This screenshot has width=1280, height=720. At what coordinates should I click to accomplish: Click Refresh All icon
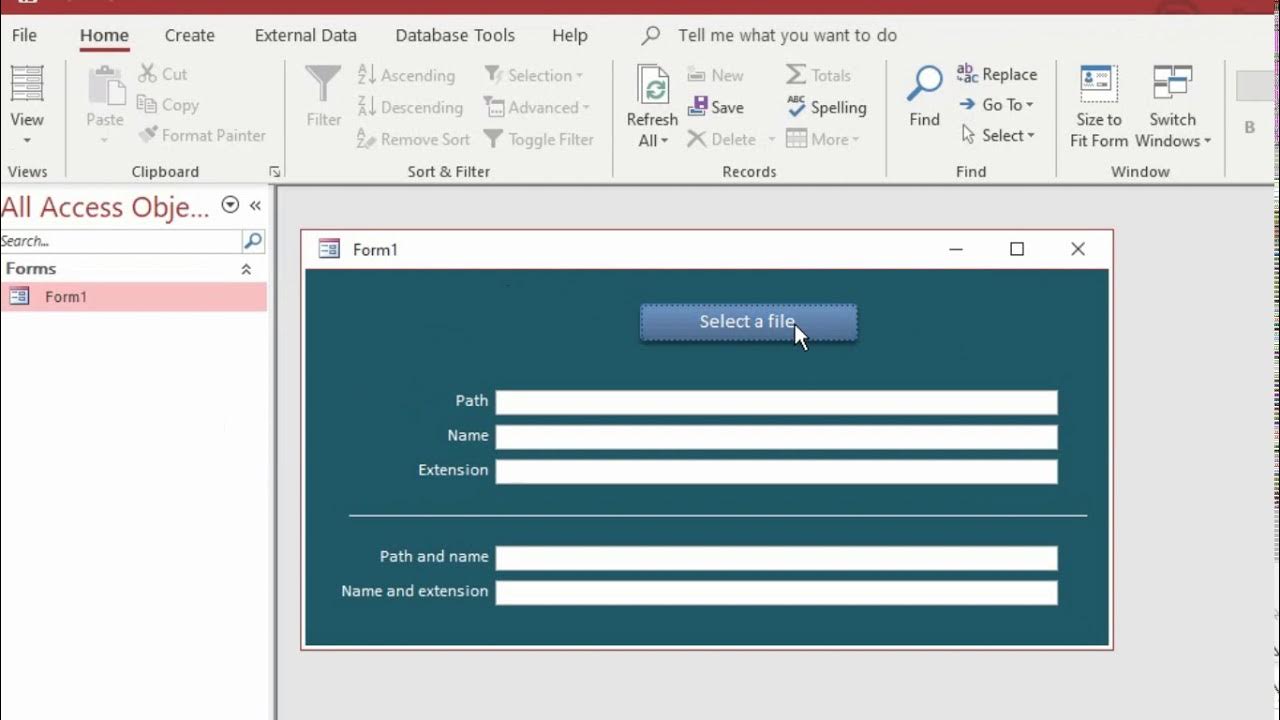pos(653,87)
